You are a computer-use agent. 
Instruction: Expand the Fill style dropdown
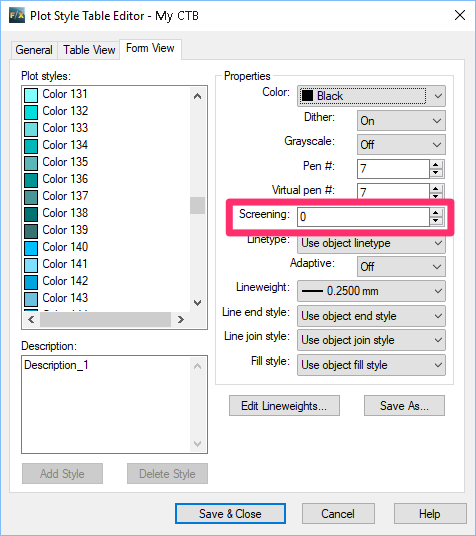pos(371,365)
